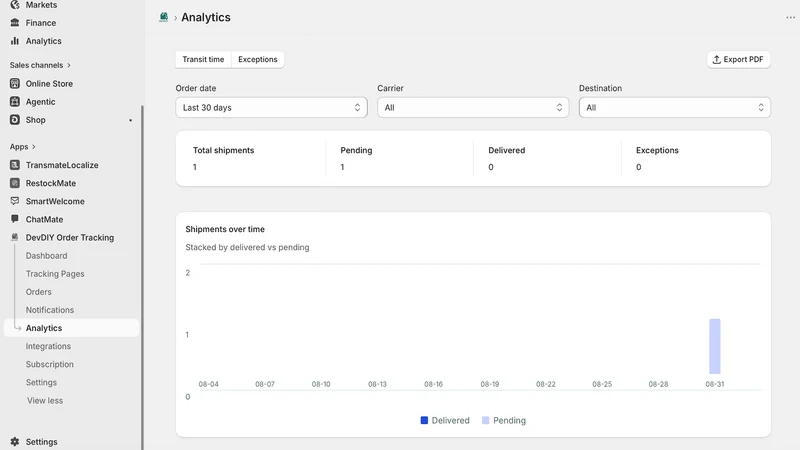Click the Online Store icon

(15, 83)
